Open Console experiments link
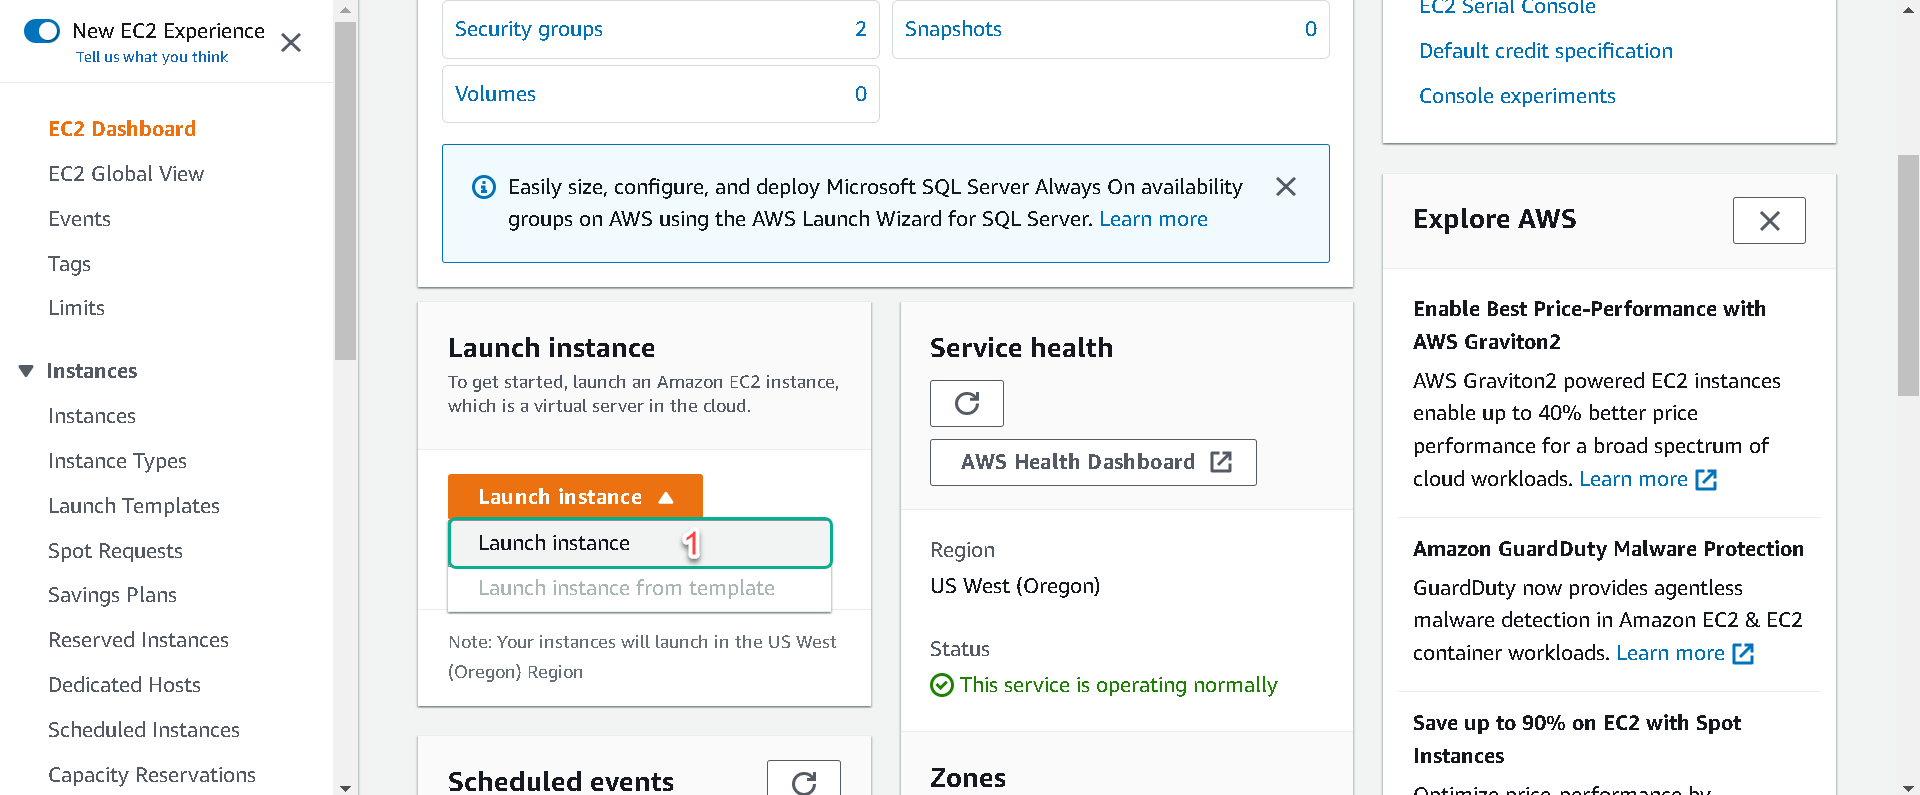Screen dimensions: 1920x795 click(1517, 96)
